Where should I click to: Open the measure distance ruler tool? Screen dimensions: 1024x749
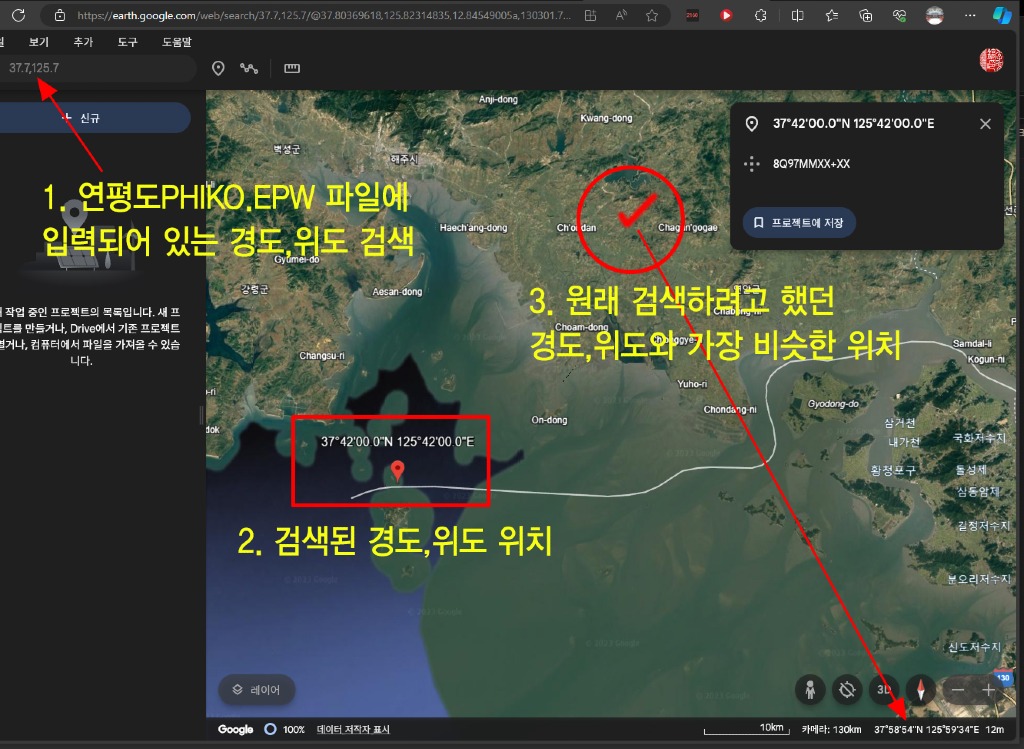point(292,68)
